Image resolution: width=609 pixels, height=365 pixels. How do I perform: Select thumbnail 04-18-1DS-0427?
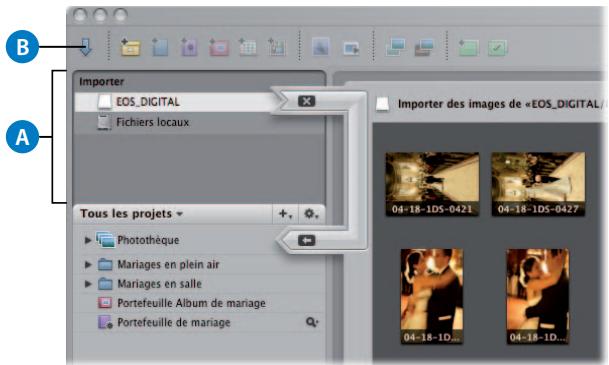(x=538, y=184)
